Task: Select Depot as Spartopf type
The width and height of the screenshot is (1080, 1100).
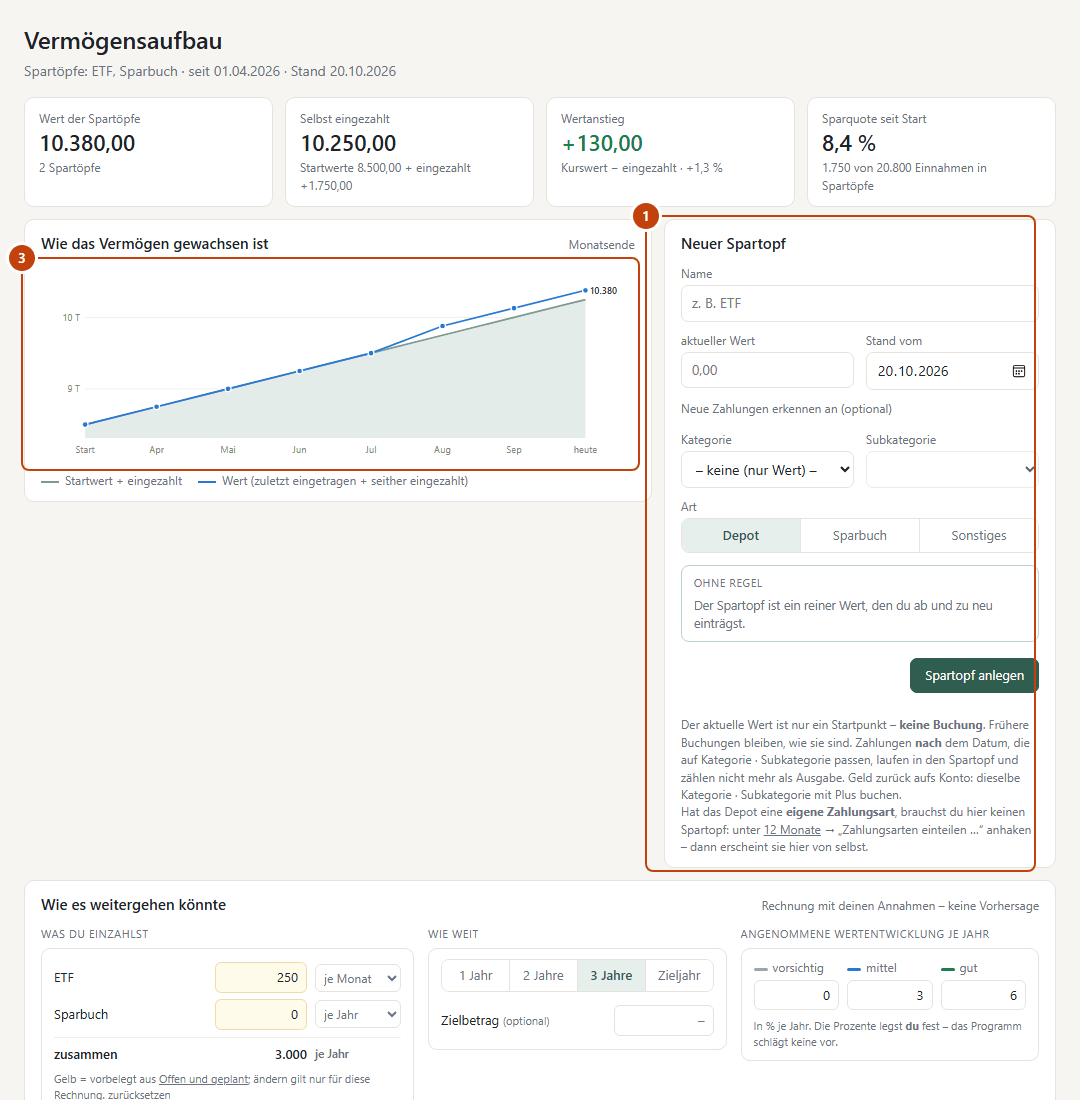Action: (x=740, y=536)
